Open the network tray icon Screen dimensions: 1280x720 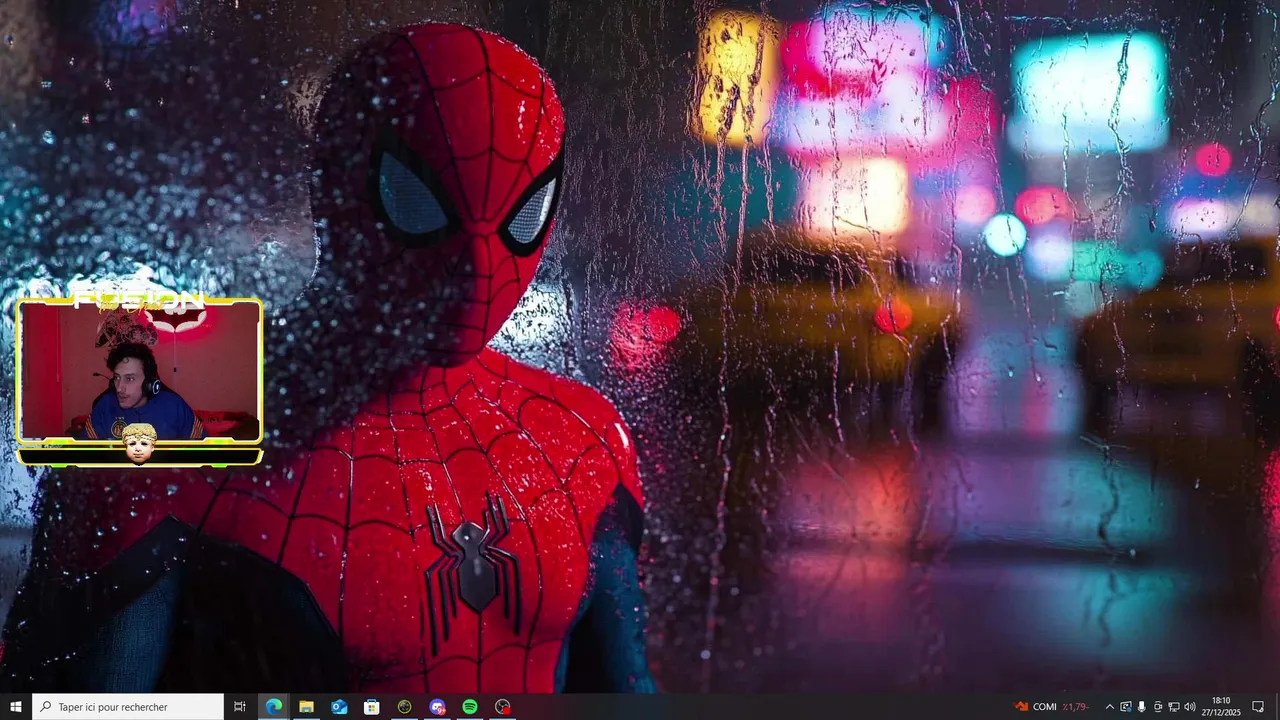click(1174, 706)
